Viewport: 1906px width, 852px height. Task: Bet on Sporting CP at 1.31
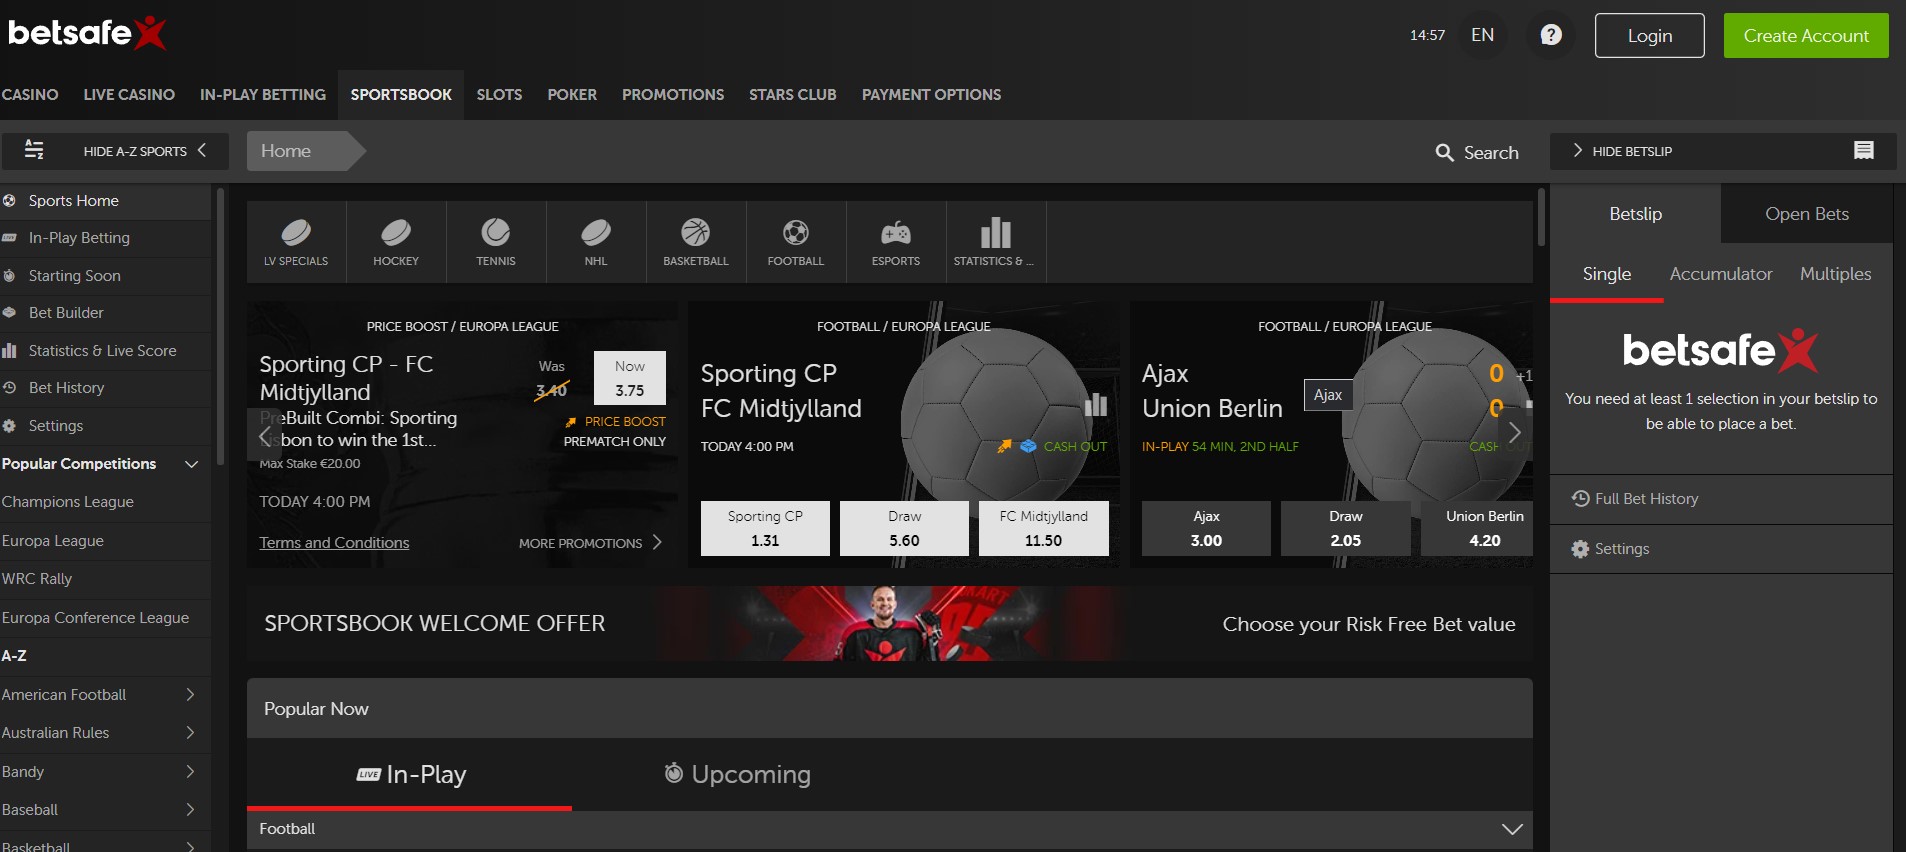pyautogui.click(x=765, y=528)
